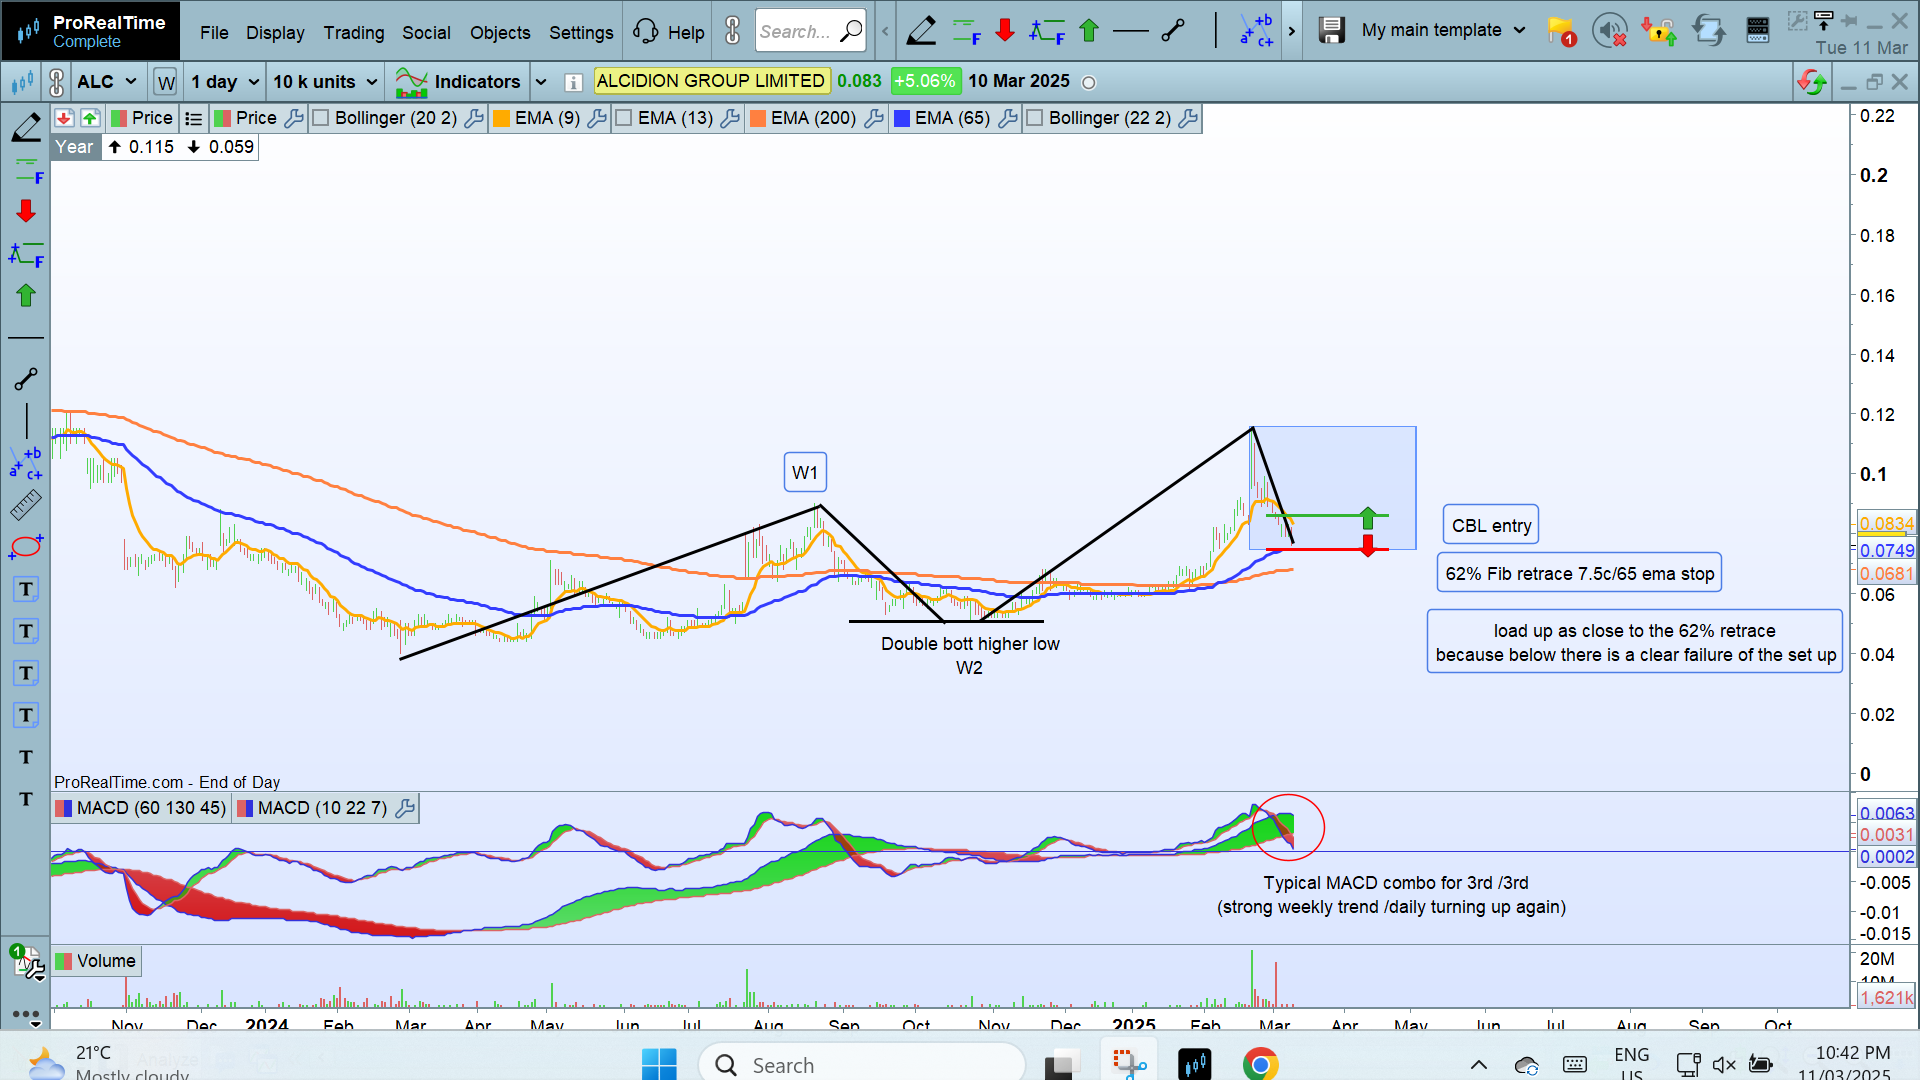Enable the Bollinger (22 2) checkbox
This screenshot has width=1920, height=1080.
tap(1035, 118)
